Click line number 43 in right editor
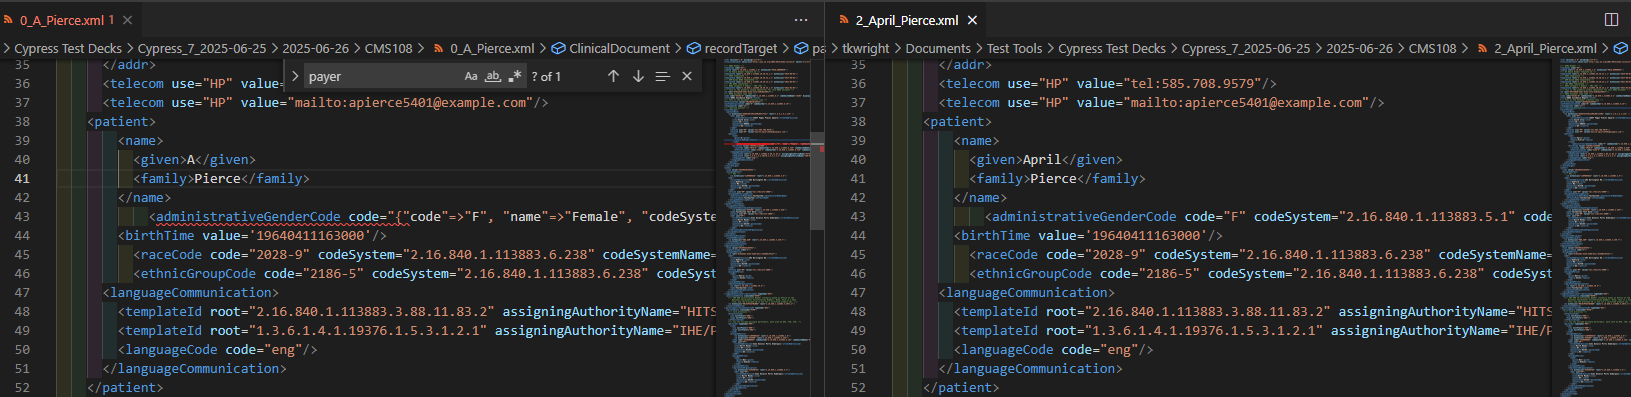1631x397 pixels. (858, 216)
